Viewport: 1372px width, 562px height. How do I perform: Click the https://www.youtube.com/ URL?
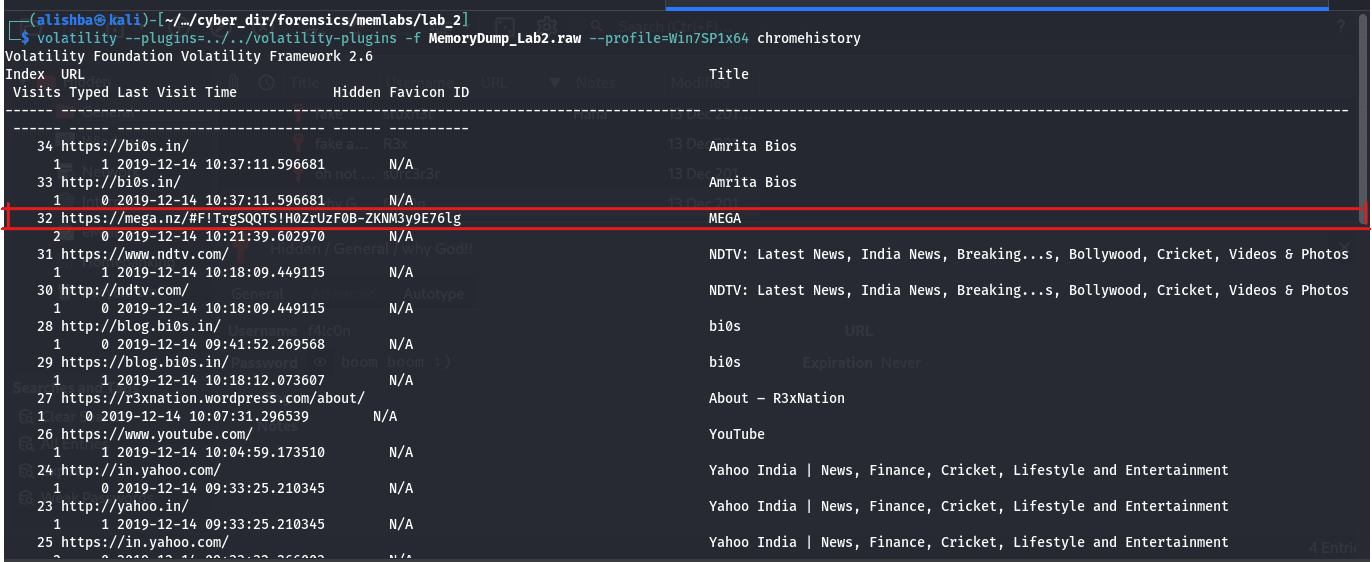tap(156, 434)
